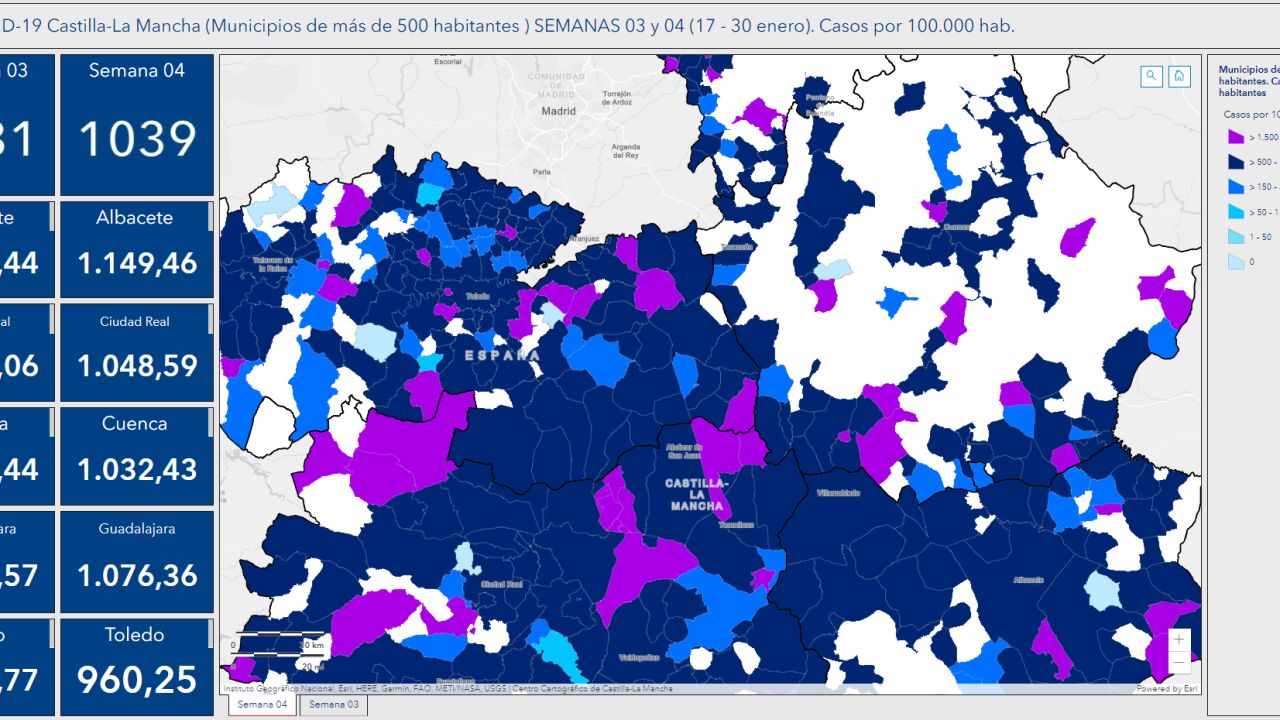1280x720 pixels.
Task: Click the Albacete indicator card
Action: 136,249
